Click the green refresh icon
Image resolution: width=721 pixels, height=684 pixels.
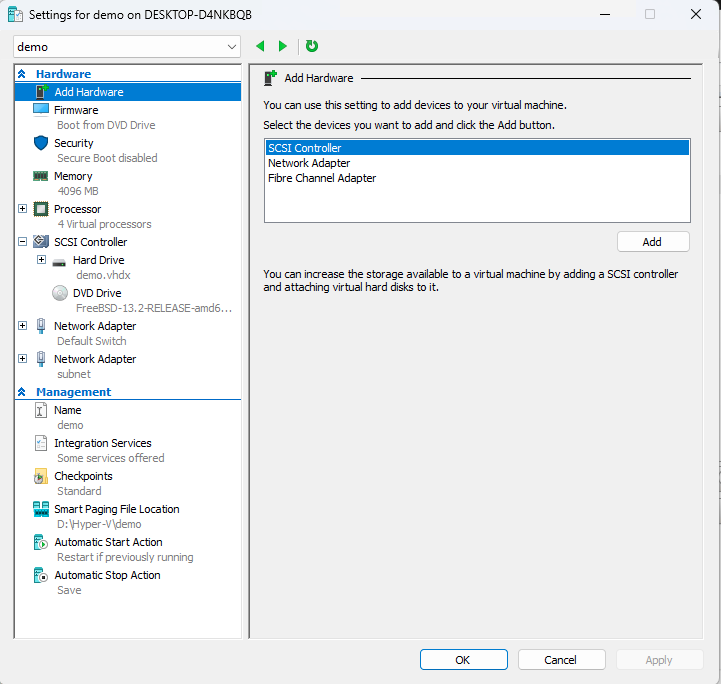(312, 46)
